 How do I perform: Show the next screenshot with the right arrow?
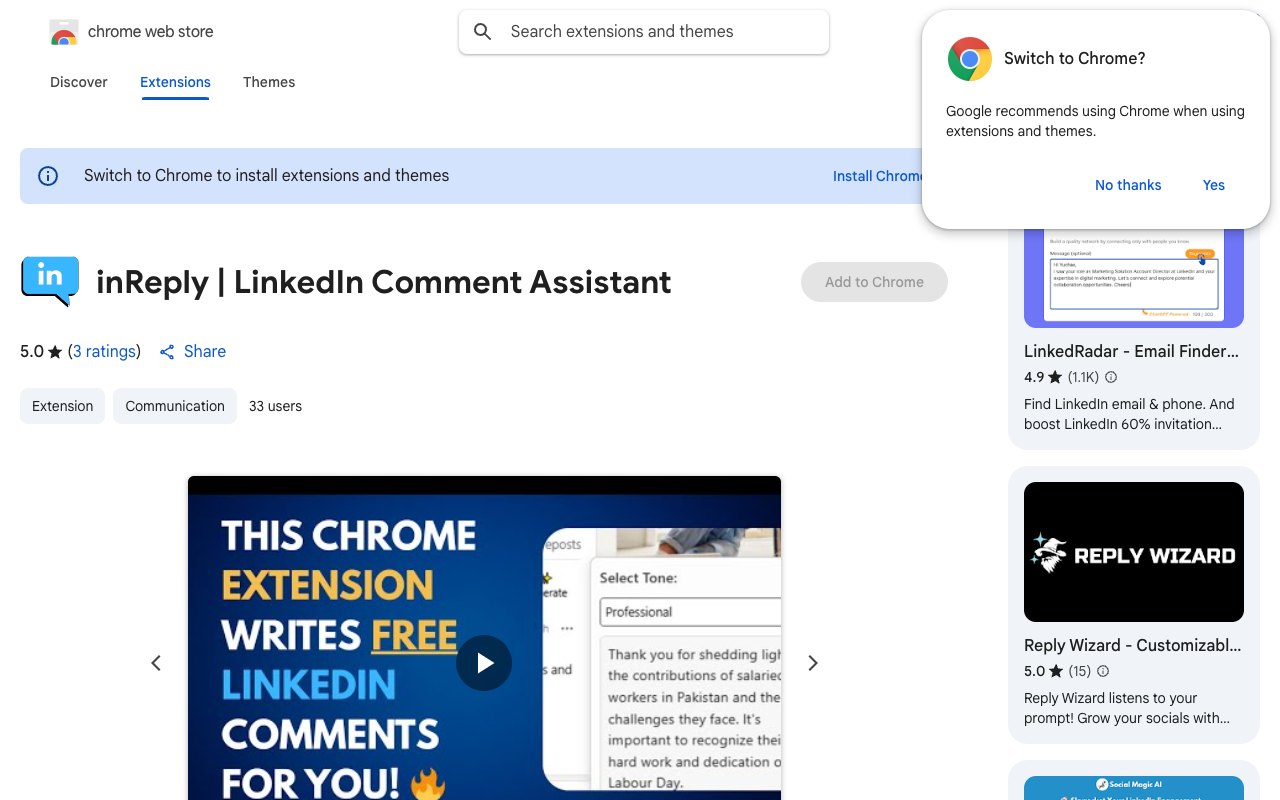[x=812, y=663]
